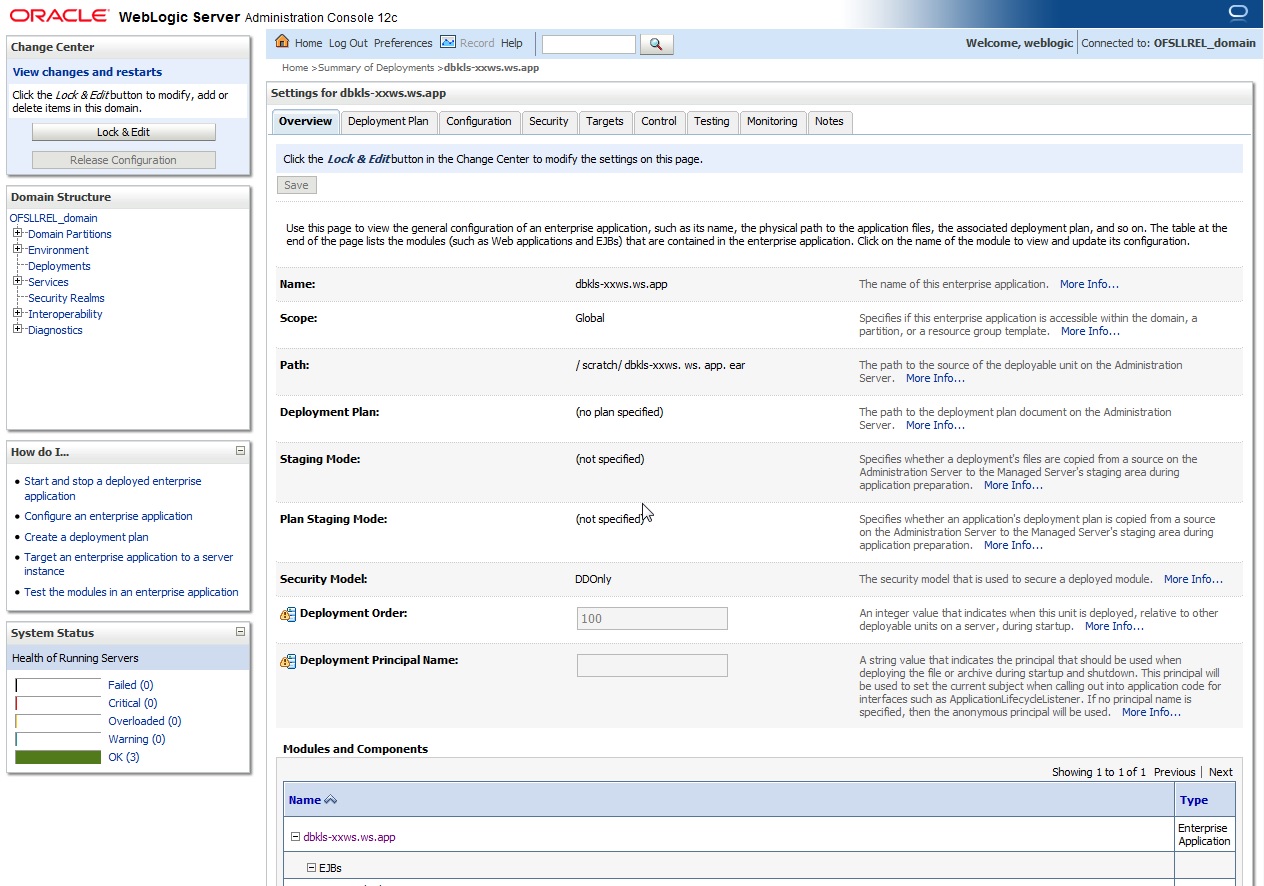The image size is (1264, 886).
Task: Click the Overloaded (0) status link
Action: [x=144, y=721]
